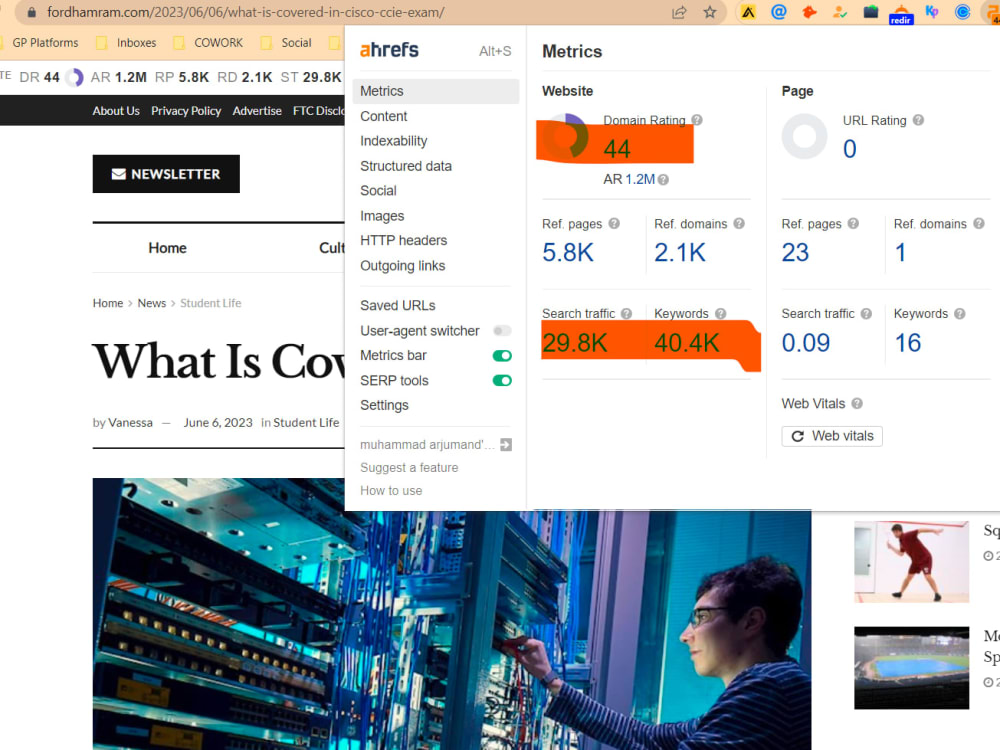This screenshot has width=1000, height=750.
Task: Open the dark folder extension icon
Action: click(x=871, y=11)
